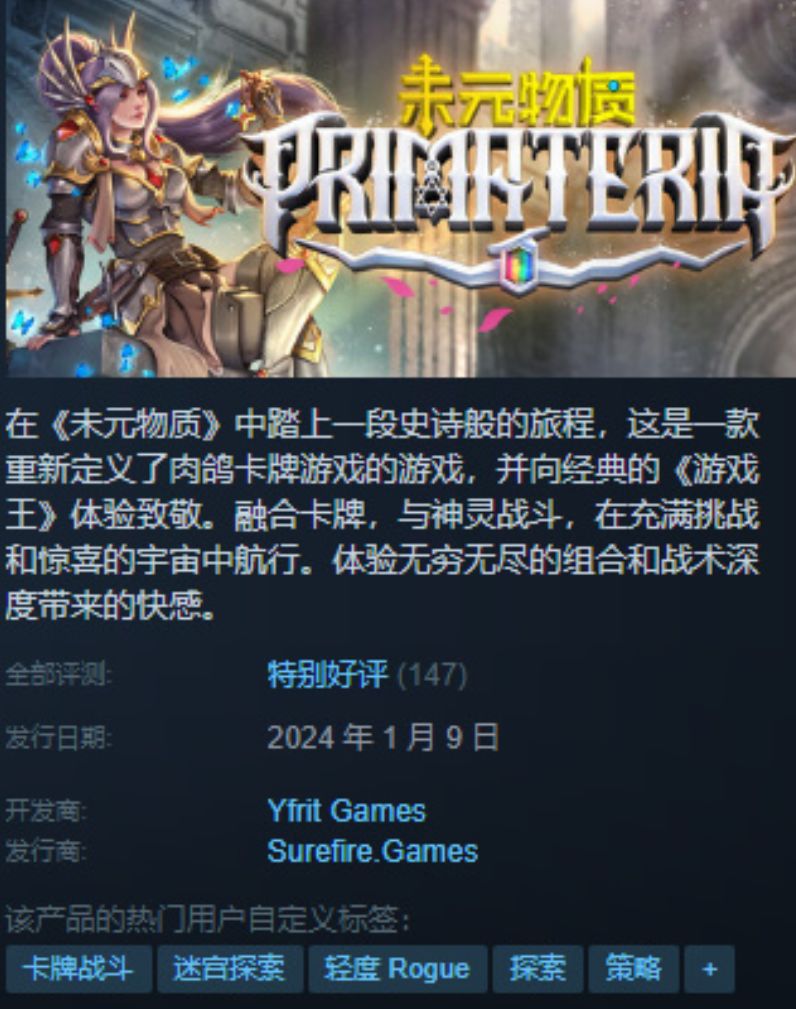The image size is (796, 1009).
Task: Select the 迷宫探索 tag
Action: pyautogui.click(x=230, y=968)
